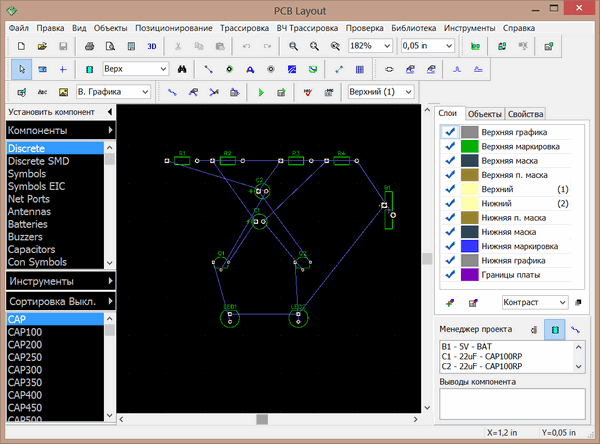Expand the Инструменты panel arrow
Viewport: 600px width, 444px height.
(110, 281)
